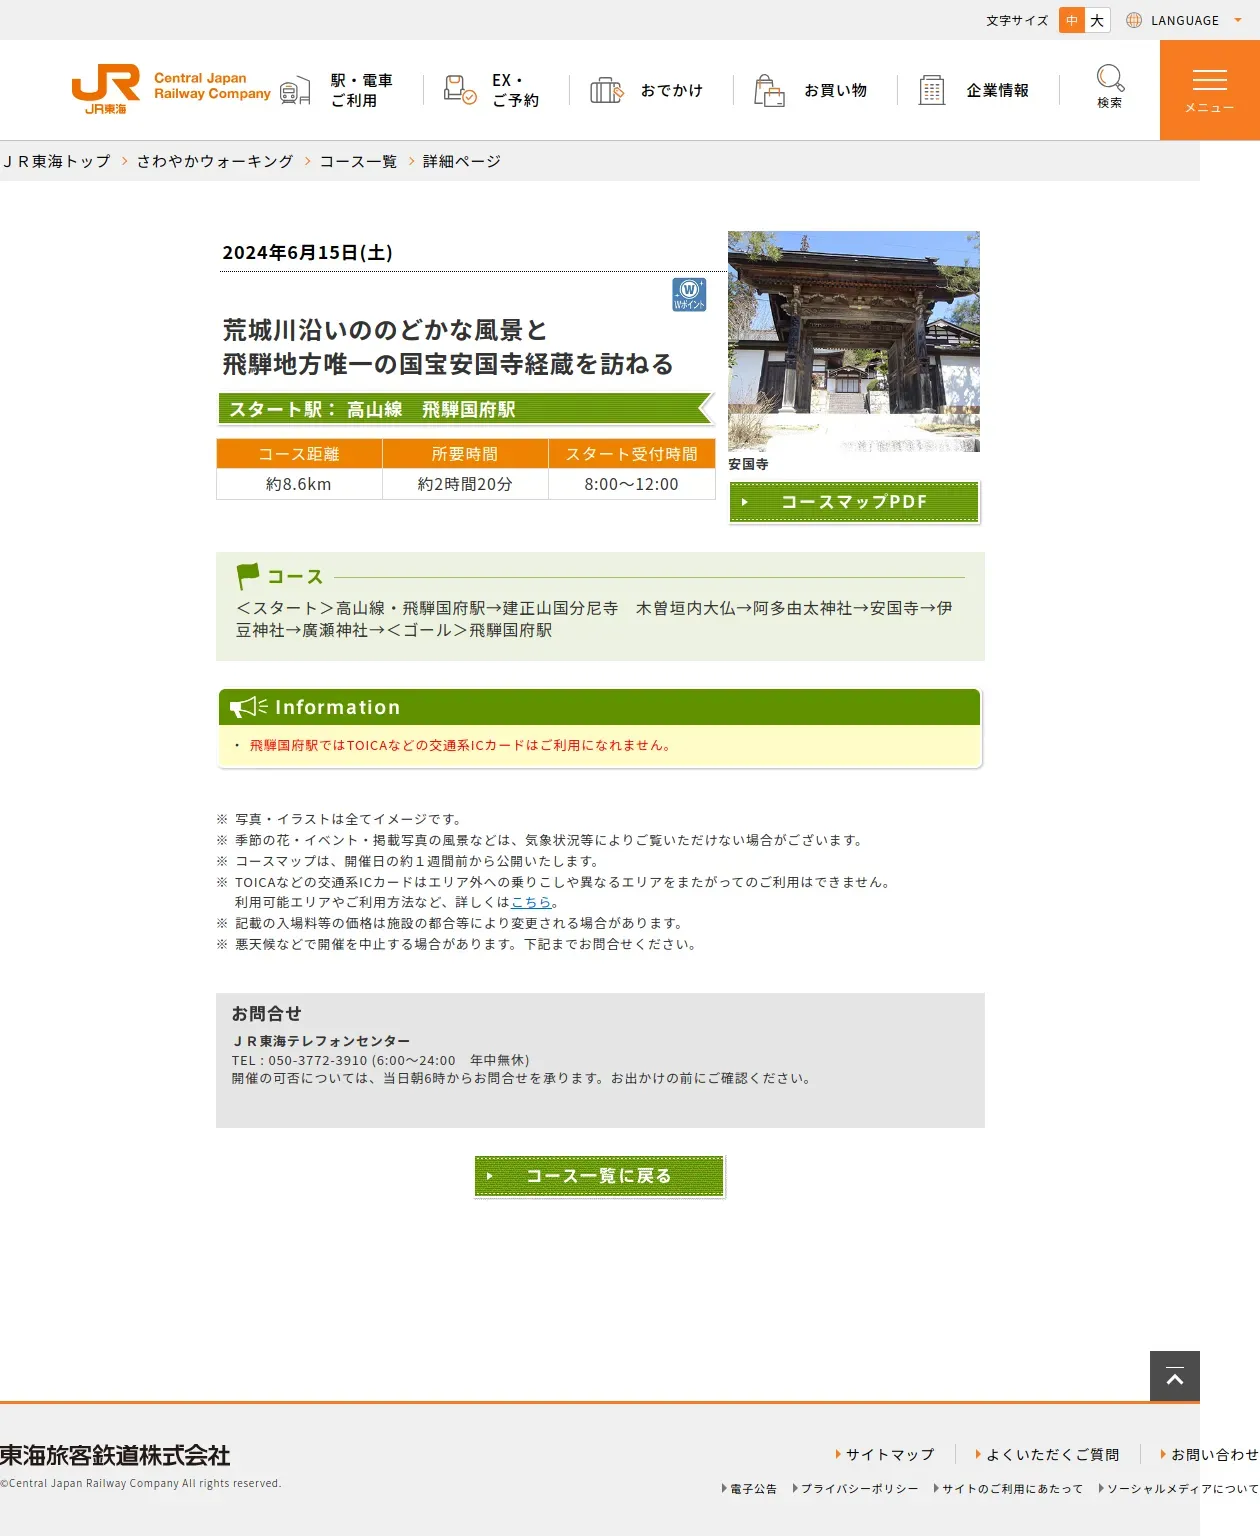Follow the こちら link
1260x1536 pixels.
(531, 902)
